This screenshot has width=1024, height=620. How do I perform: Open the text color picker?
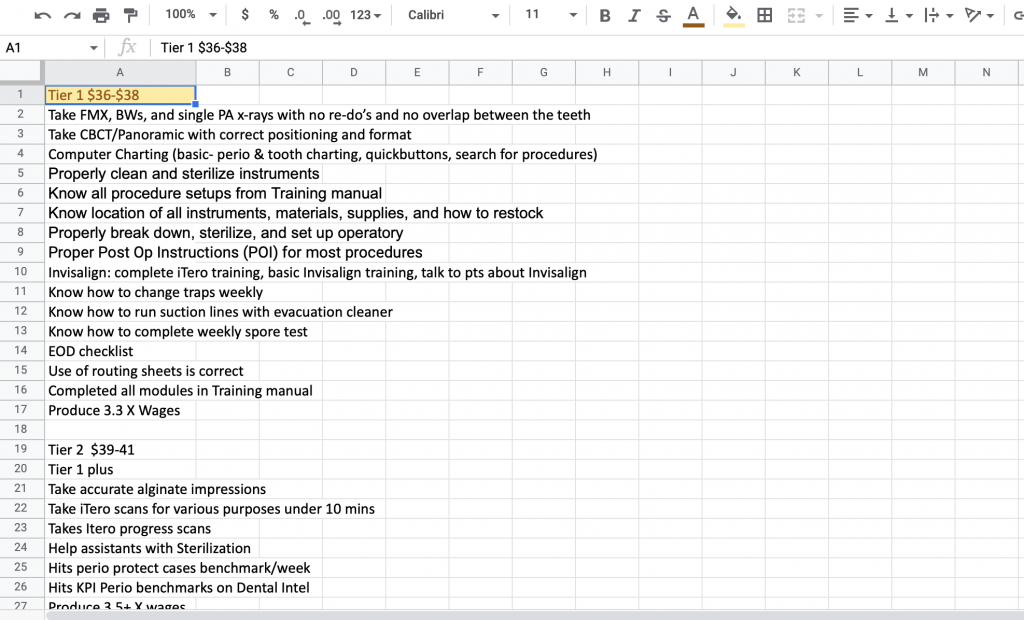coord(693,16)
